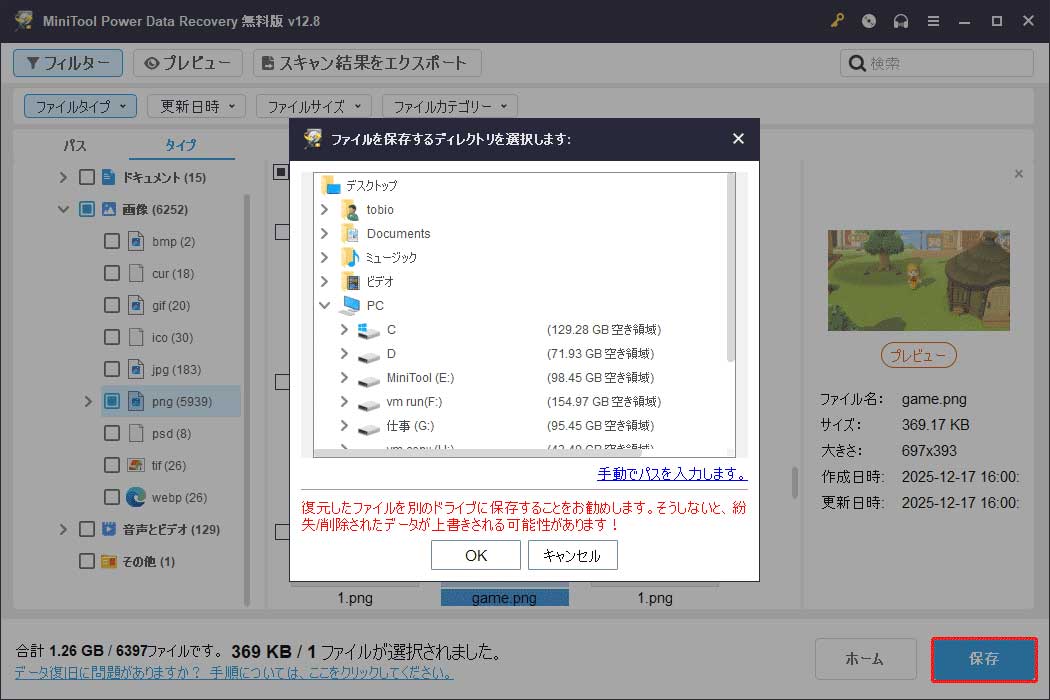Click the headset support icon
1050x700 pixels.
899,20
